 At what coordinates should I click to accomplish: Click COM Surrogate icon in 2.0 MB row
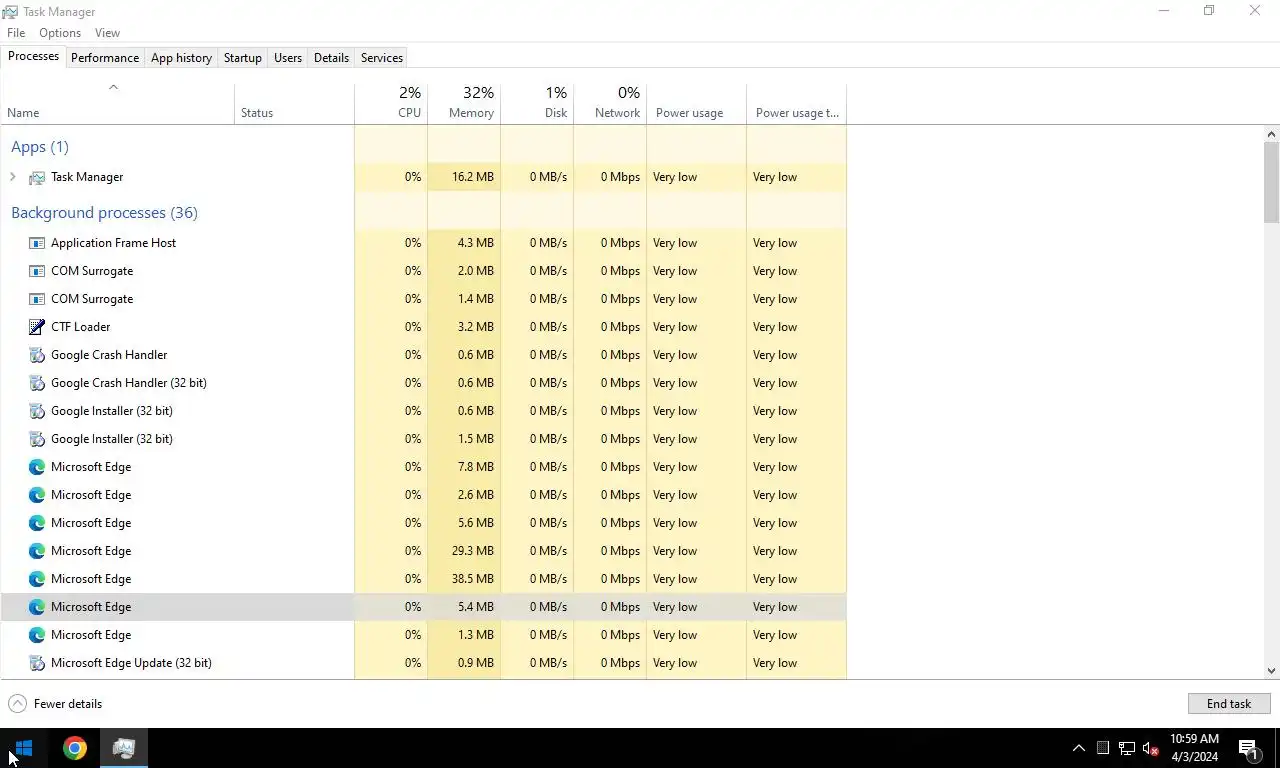[x=37, y=271]
